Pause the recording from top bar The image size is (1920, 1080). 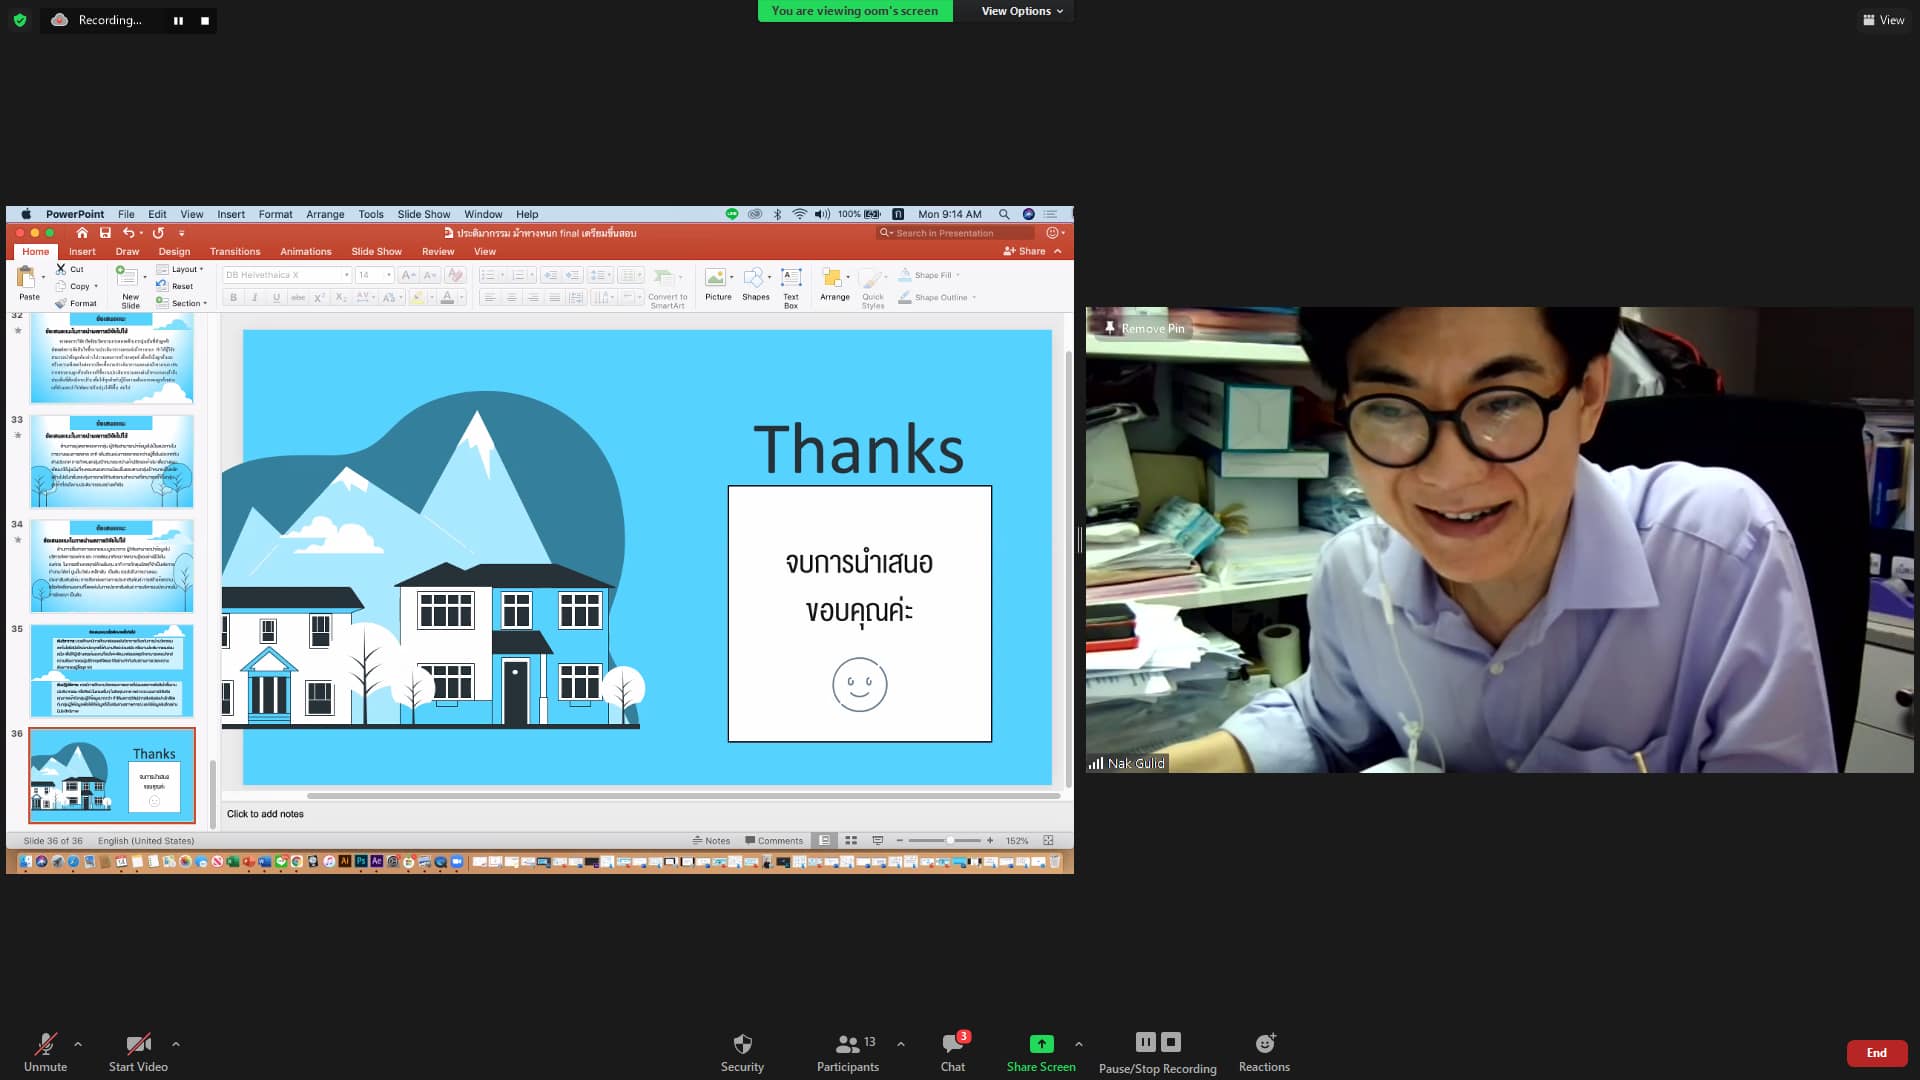[x=178, y=20]
